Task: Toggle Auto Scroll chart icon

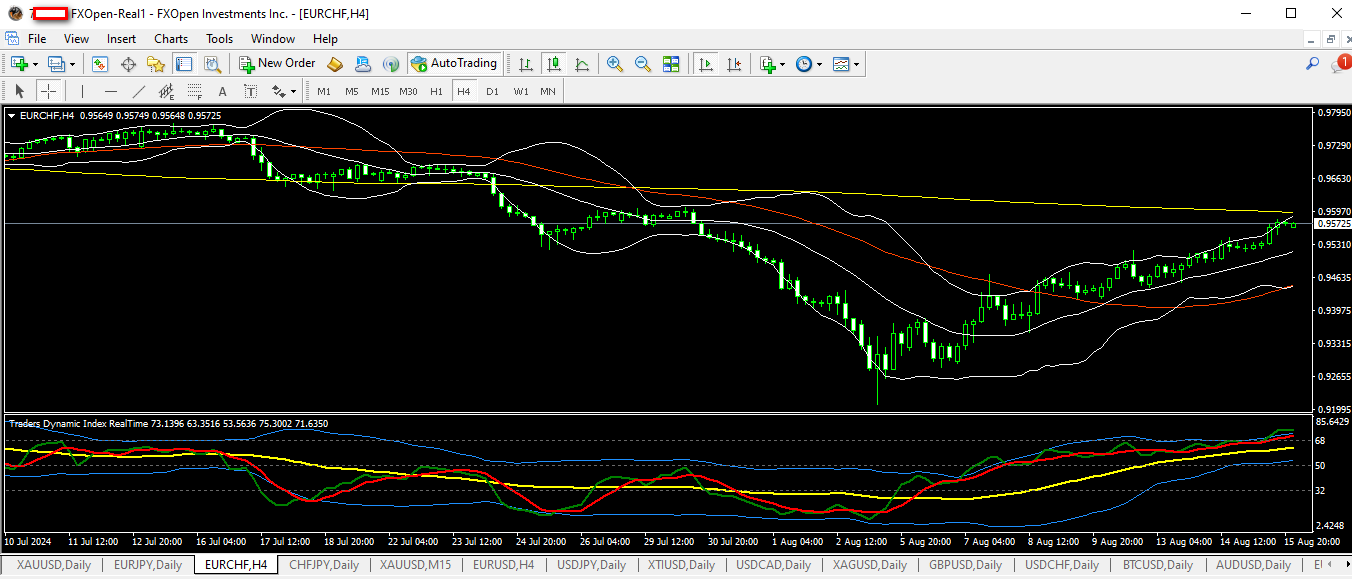Action: [706, 64]
